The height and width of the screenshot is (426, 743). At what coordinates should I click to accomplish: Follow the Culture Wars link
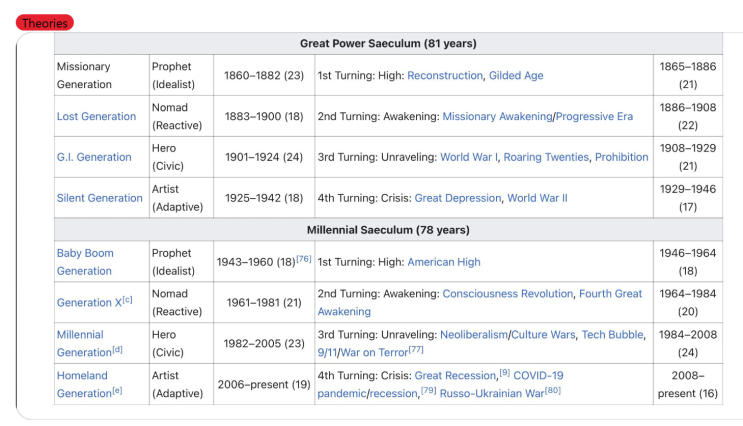[x=543, y=335]
